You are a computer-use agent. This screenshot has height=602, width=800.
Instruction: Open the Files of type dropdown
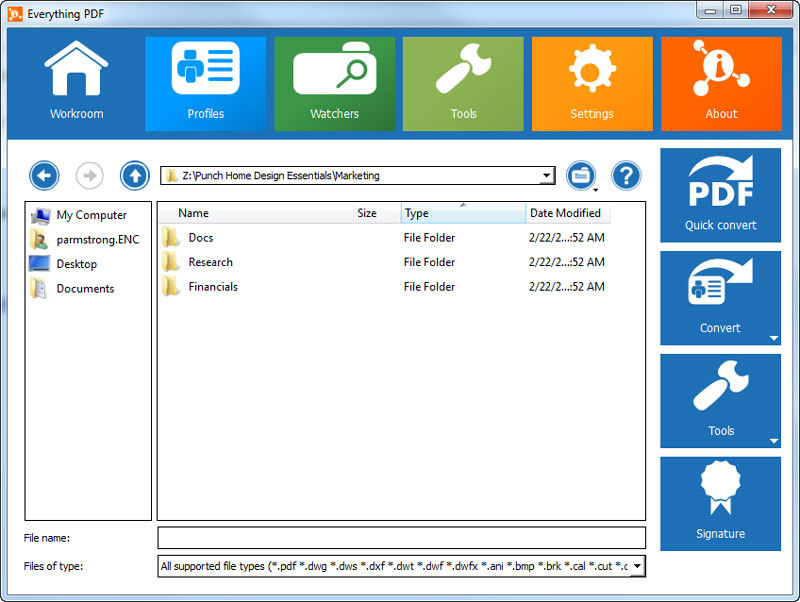coord(637,566)
